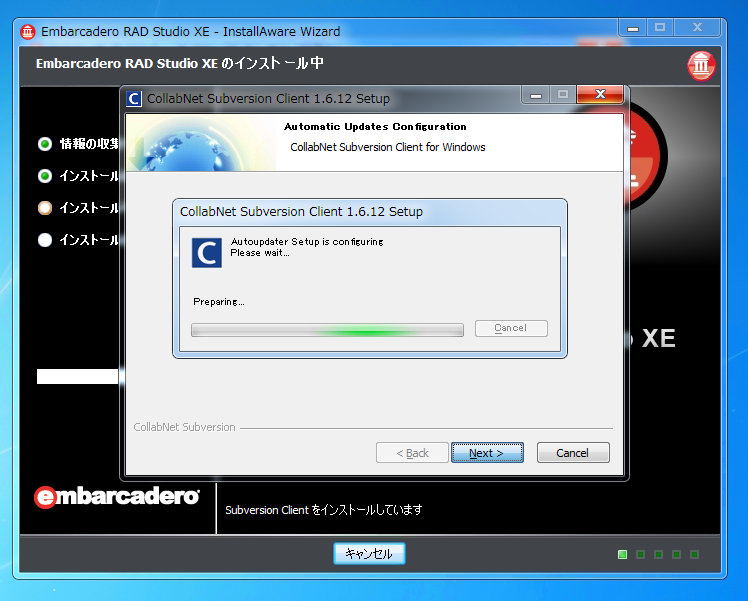Close the CollabNet Subversion Client setup window
Image resolution: width=748 pixels, height=601 pixels.
(x=600, y=94)
